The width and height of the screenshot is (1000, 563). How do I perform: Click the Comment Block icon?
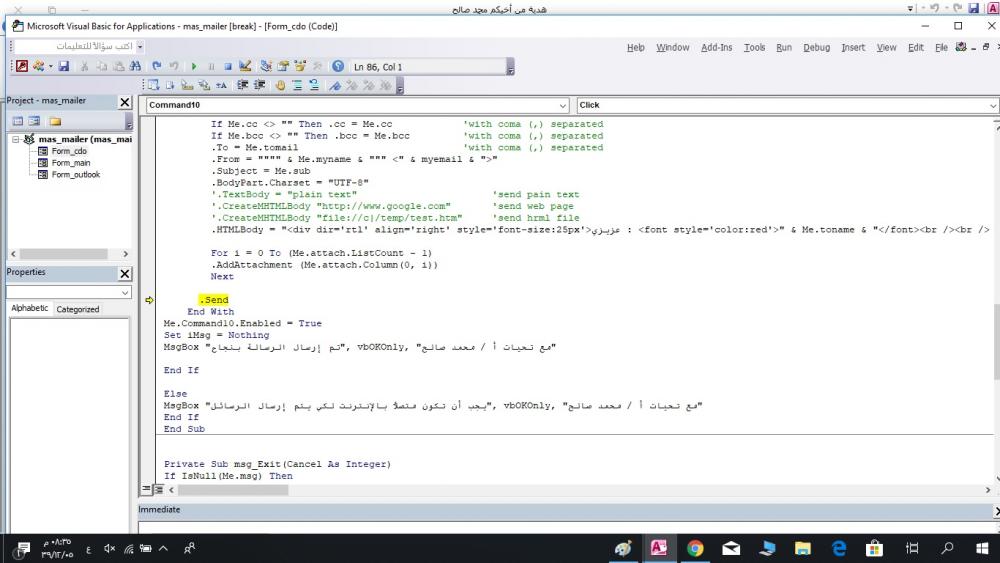[297, 85]
